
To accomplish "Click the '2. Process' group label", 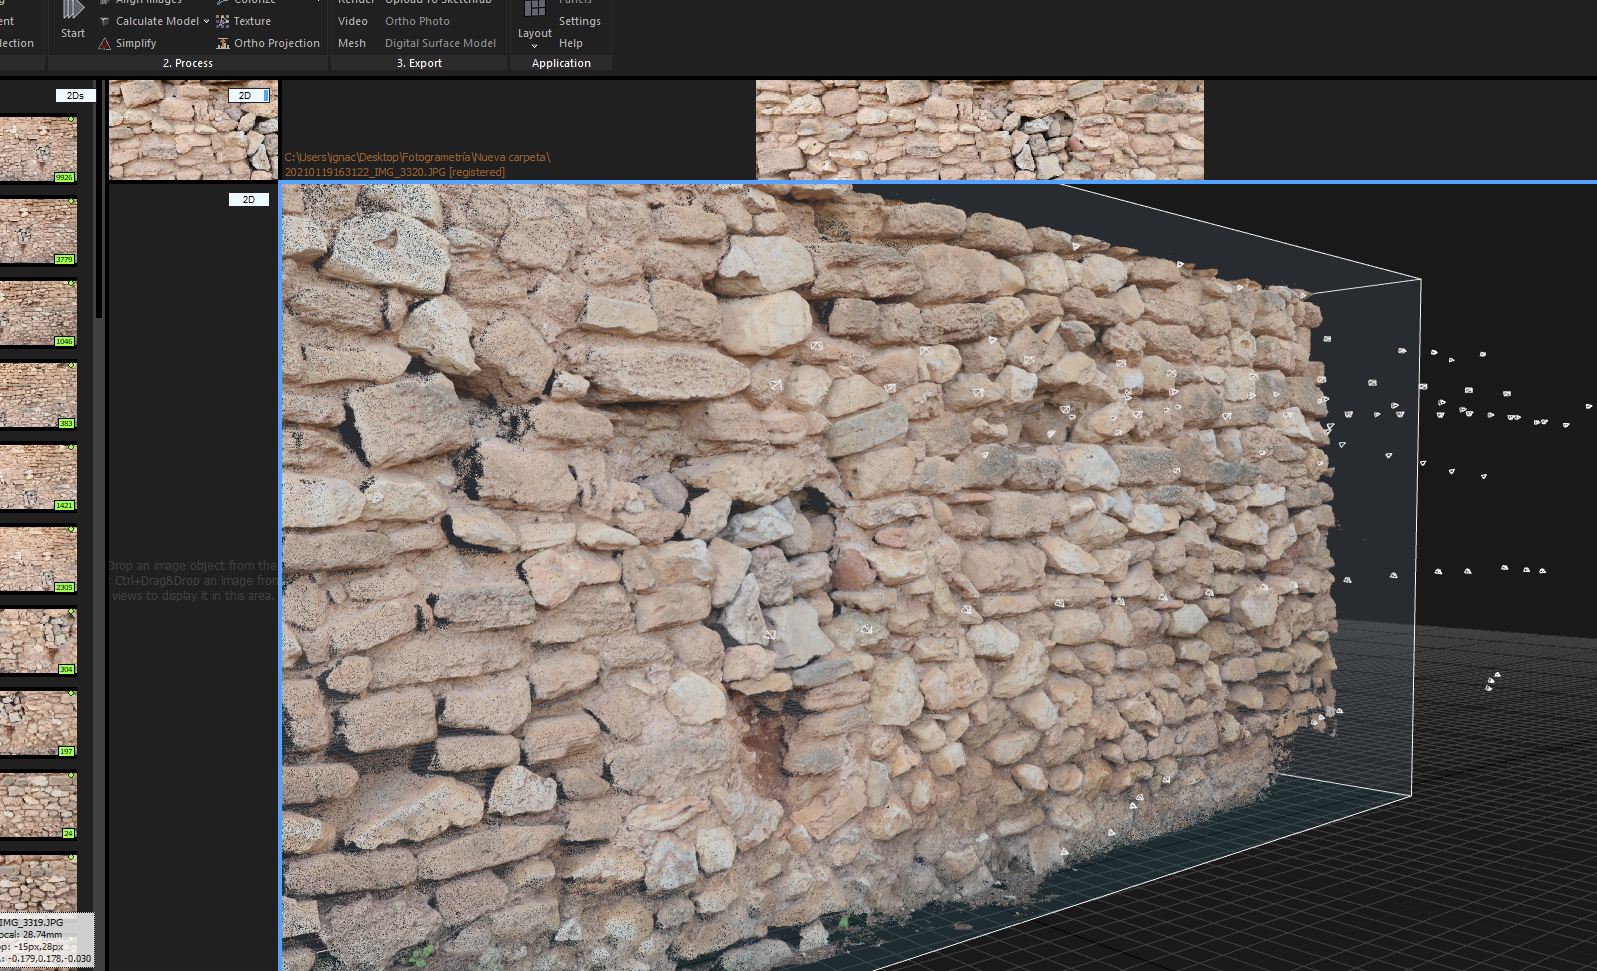I will click(x=188, y=63).
